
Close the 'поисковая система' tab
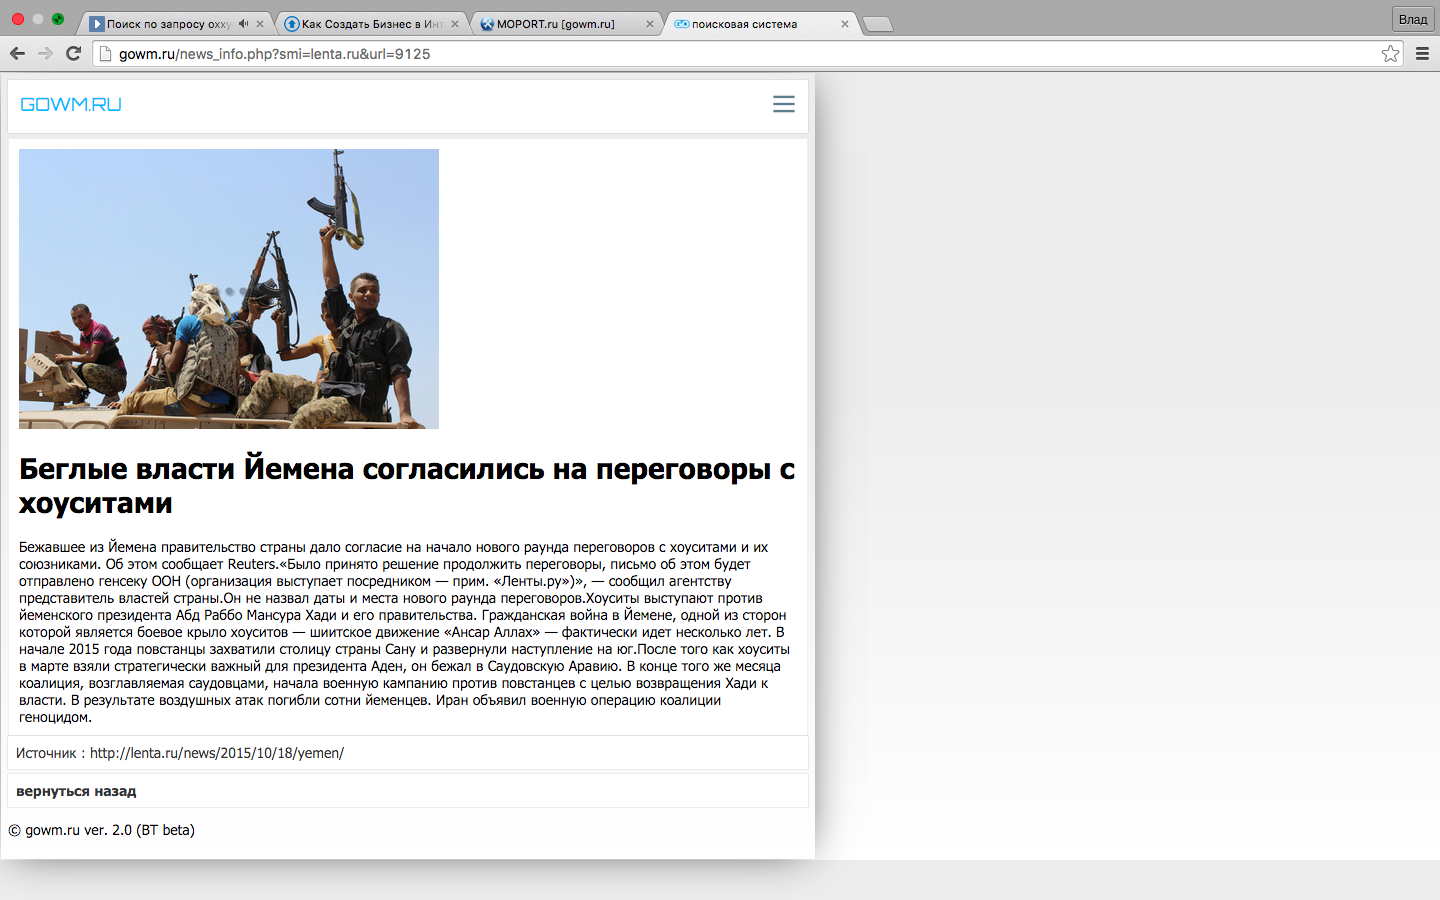pyautogui.click(x=845, y=24)
